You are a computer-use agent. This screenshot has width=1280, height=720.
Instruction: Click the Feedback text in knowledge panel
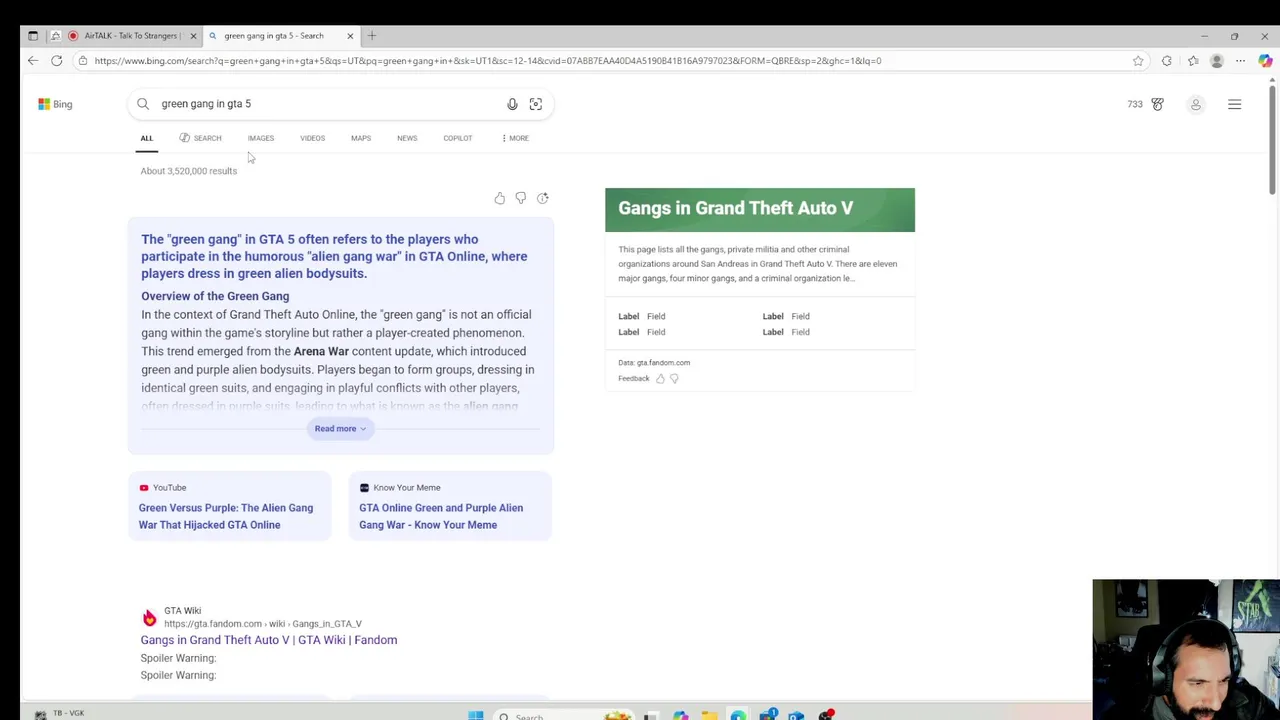[x=634, y=379]
